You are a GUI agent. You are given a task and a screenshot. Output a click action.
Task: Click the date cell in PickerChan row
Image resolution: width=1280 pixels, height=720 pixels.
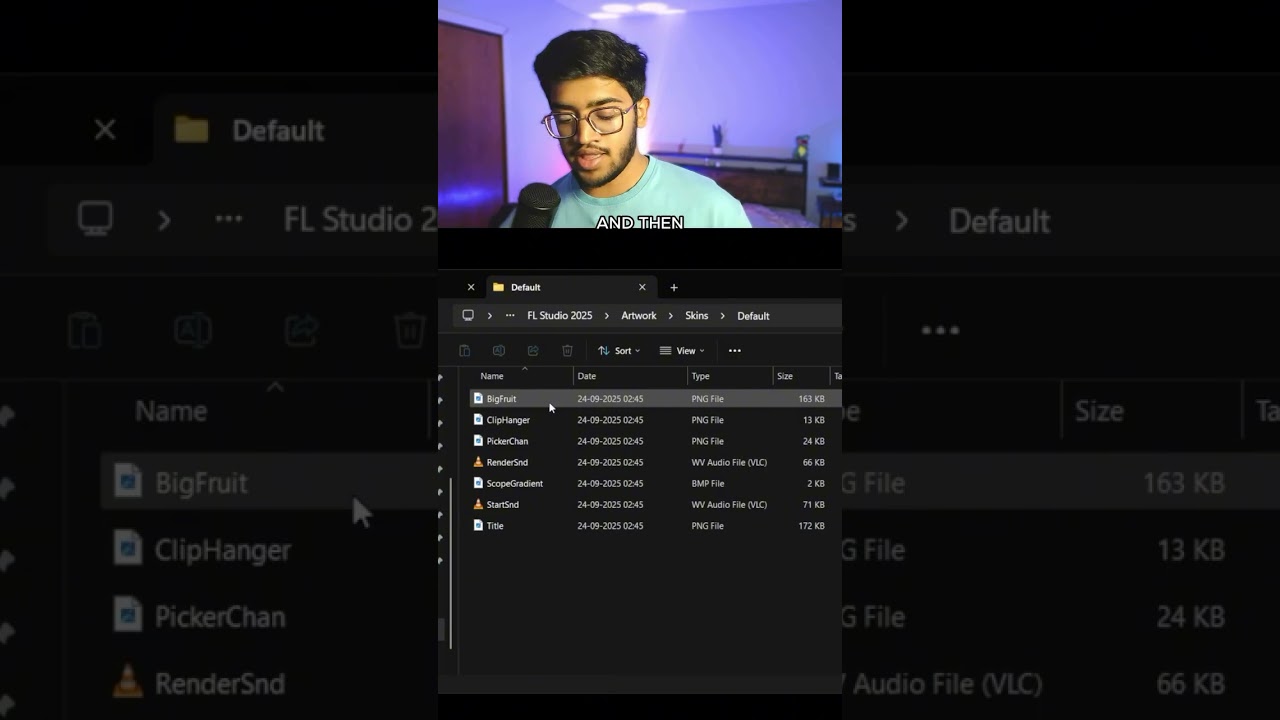point(609,441)
